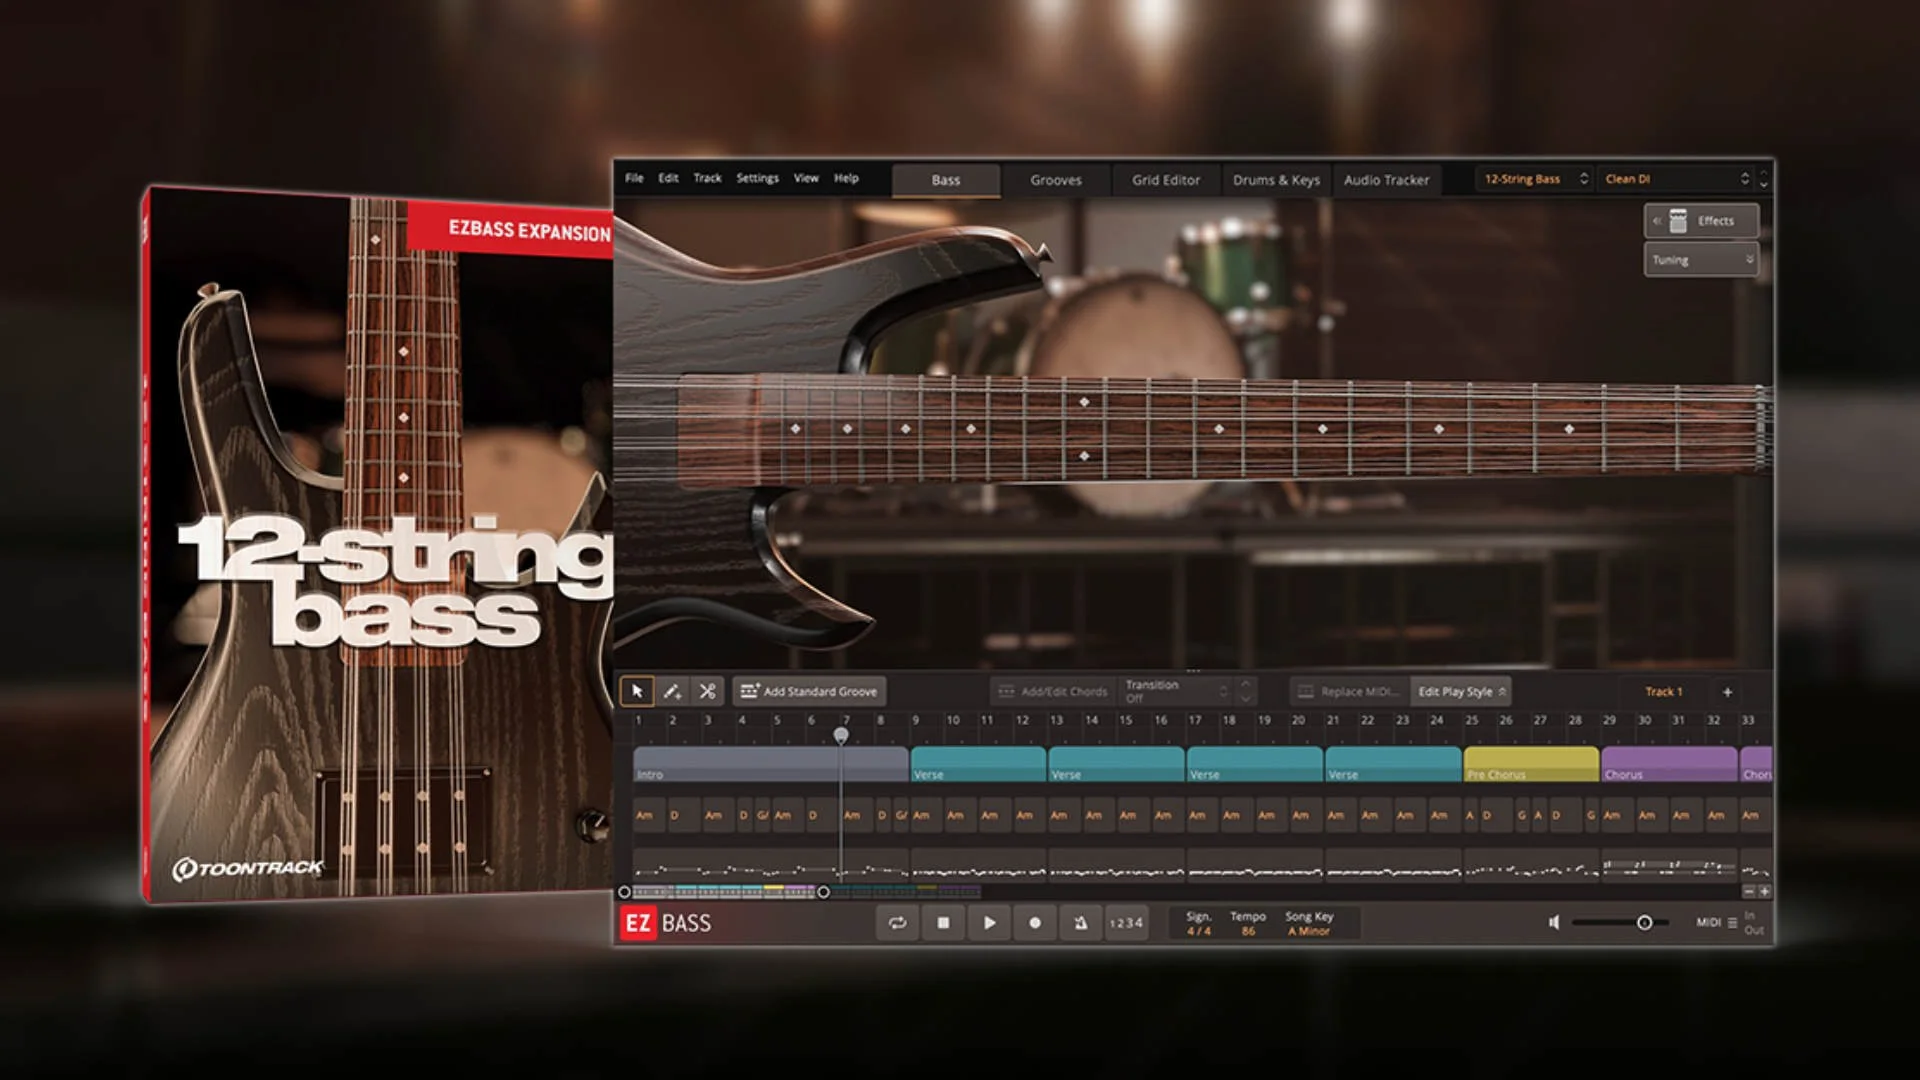Click the speaker volume icon
Viewport: 1920px width, 1080px height.
pyautogui.click(x=1554, y=922)
